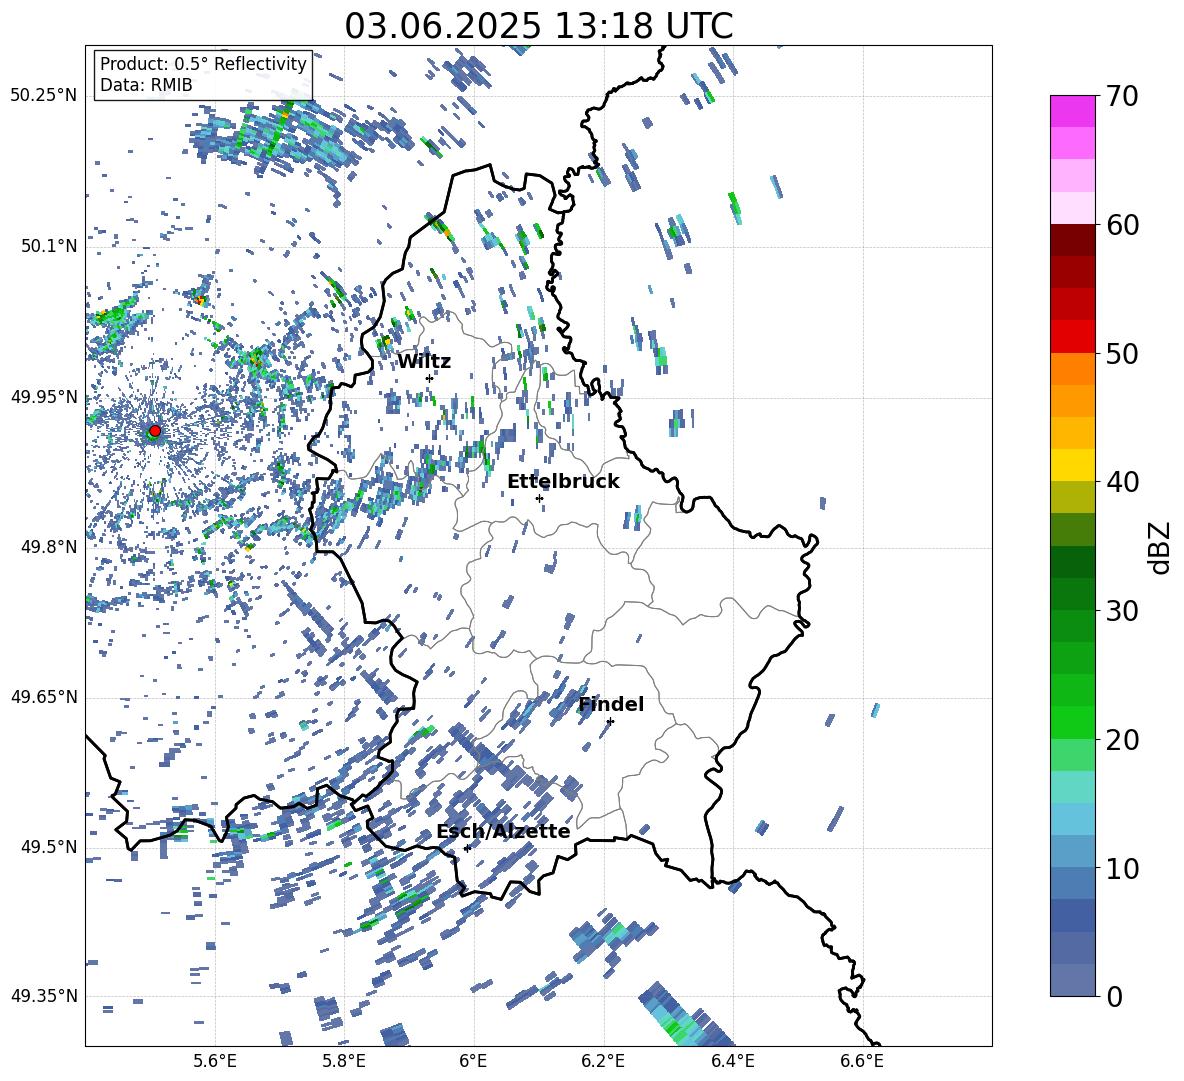Screen dimensions: 1184x1081
Task: Click the Ettelbruck station cross marker
Action: [539, 498]
